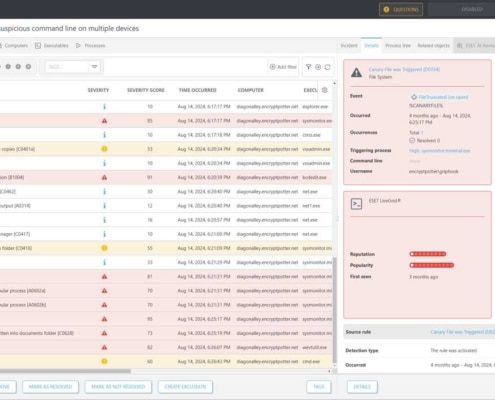Click the Processes play icon

tap(78, 46)
